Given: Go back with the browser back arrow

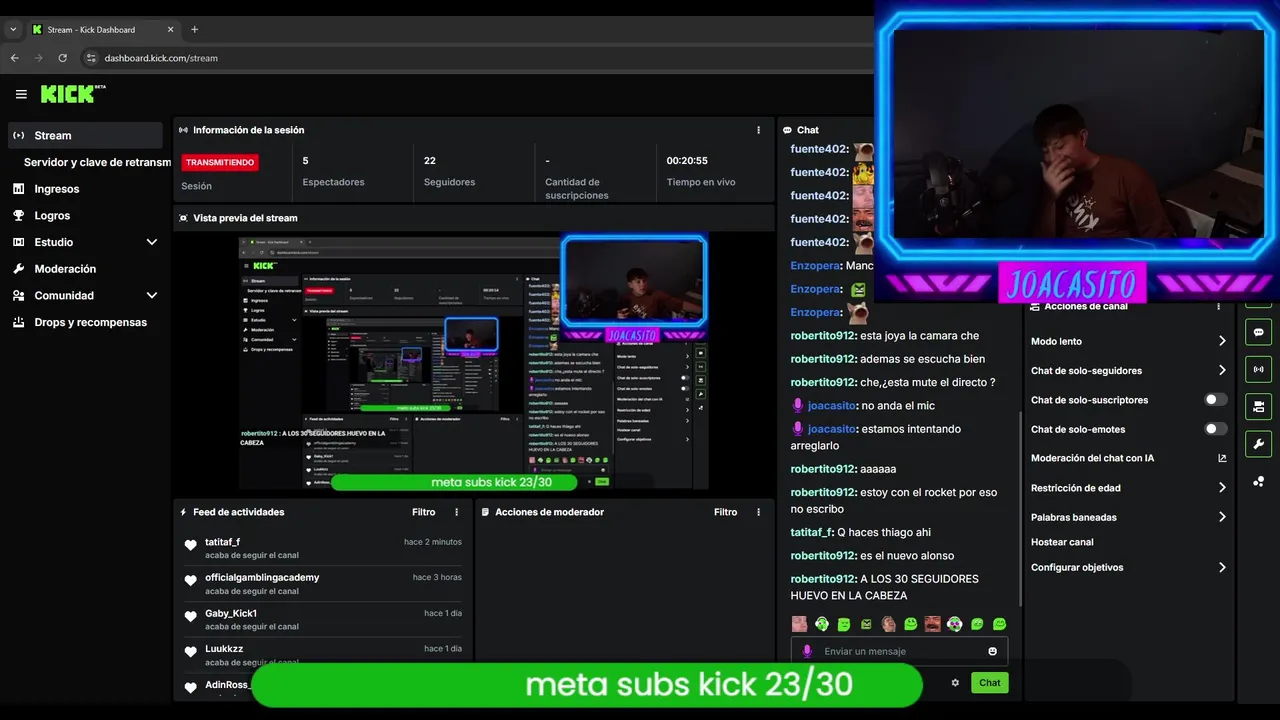Looking at the screenshot, I should [15, 58].
